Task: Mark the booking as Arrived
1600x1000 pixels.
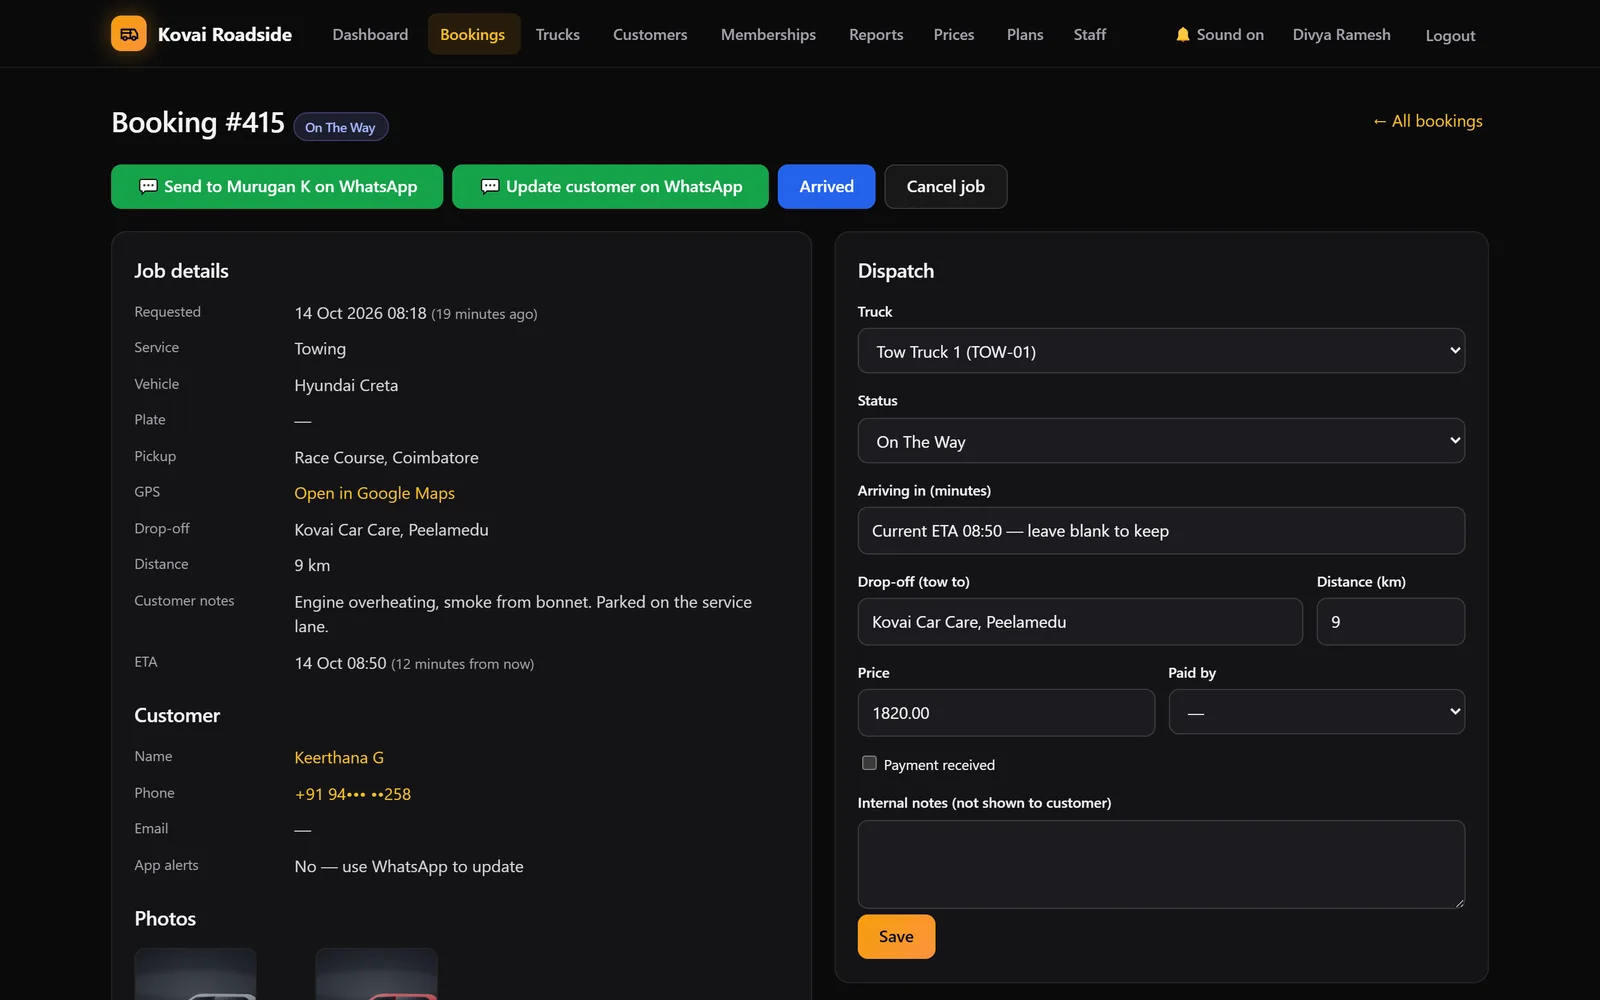Action: point(827,187)
